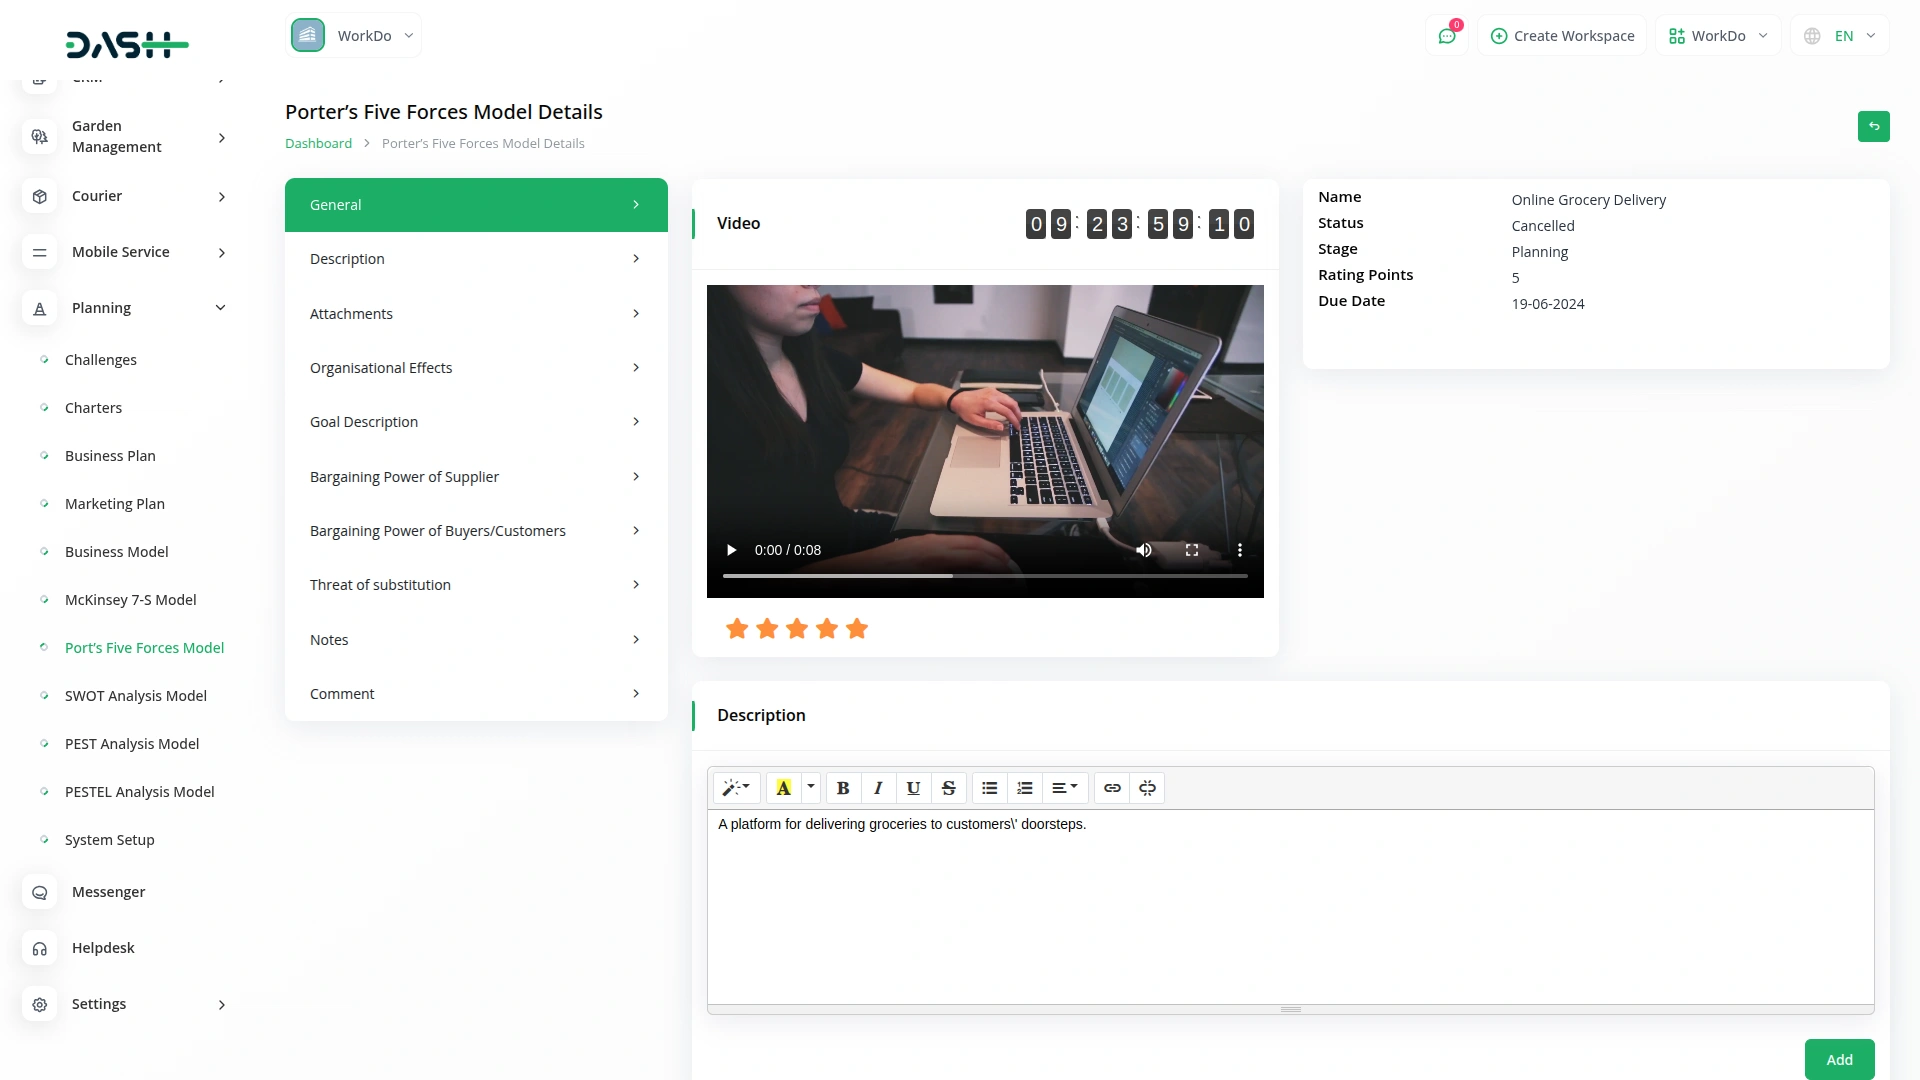The height and width of the screenshot is (1080, 1920).
Task: Open the EN language dropdown
Action: pos(1842,36)
